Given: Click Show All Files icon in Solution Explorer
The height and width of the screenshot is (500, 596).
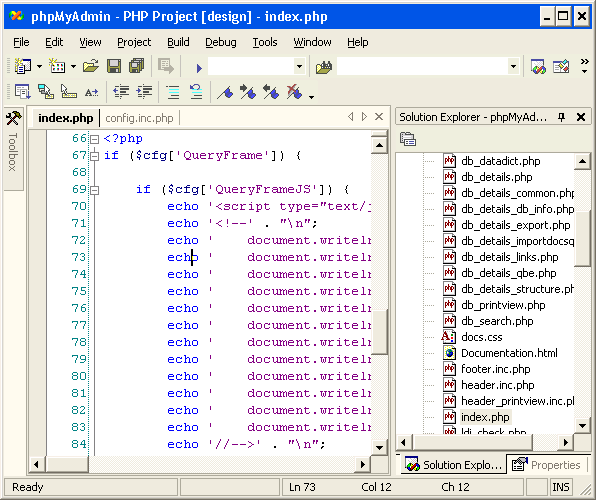Looking at the screenshot, I should (x=408, y=139).
